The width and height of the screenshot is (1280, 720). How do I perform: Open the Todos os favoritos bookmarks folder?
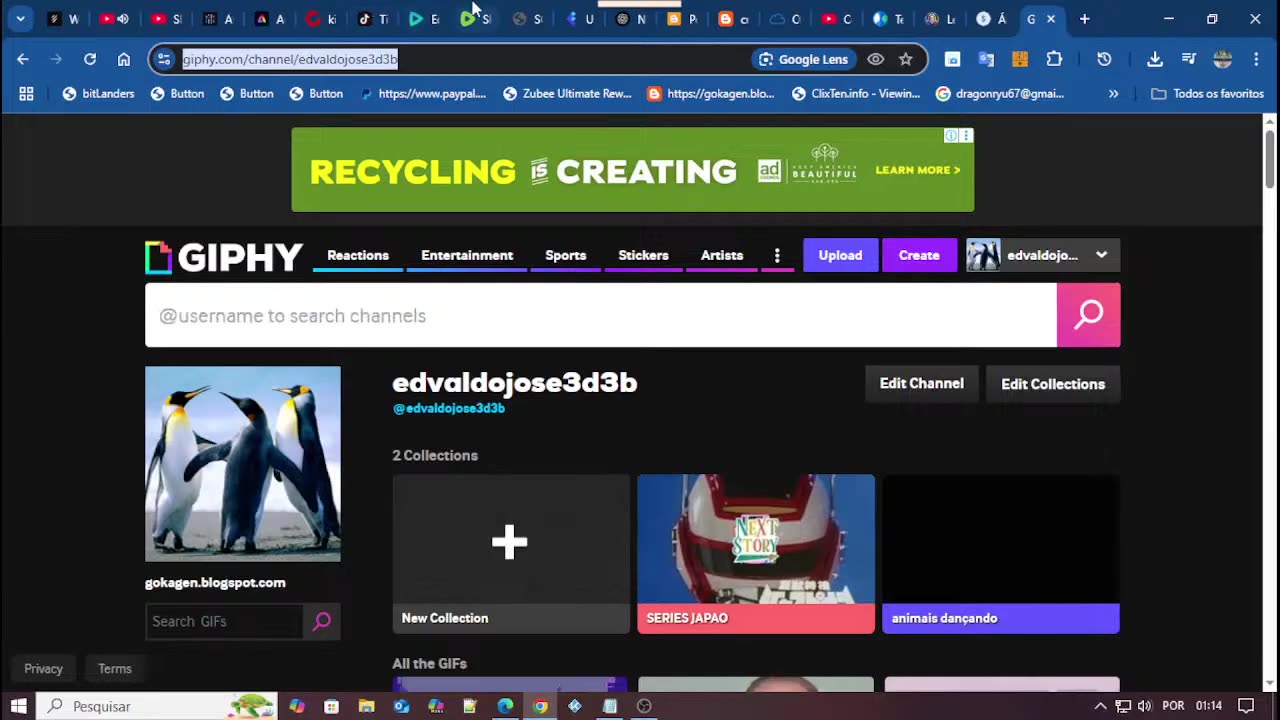[x=1208, y=93]
